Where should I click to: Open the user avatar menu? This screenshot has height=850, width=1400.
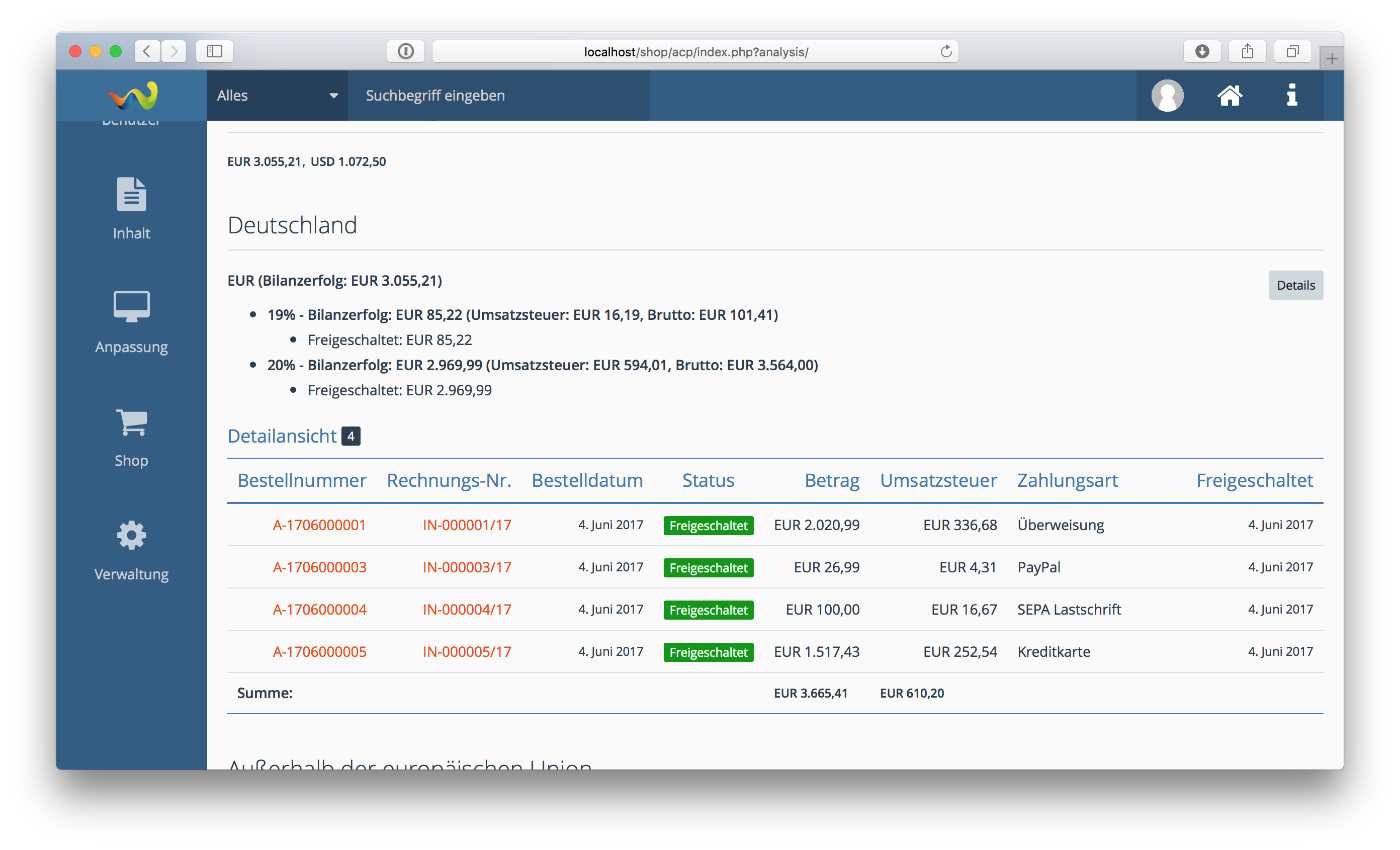(1167, 96)
